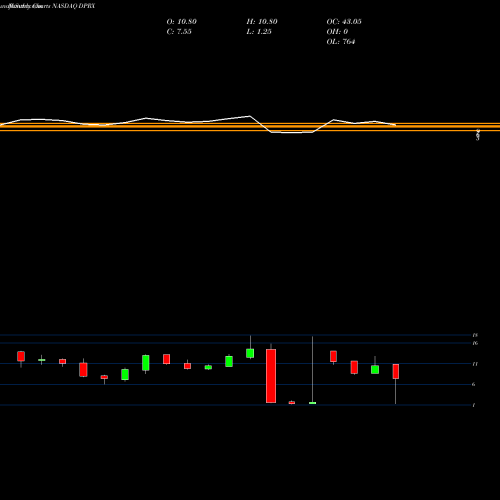Click the '11' price axis label
The height and width of the screenshot is (500, 500).
(x=475, y=364)
